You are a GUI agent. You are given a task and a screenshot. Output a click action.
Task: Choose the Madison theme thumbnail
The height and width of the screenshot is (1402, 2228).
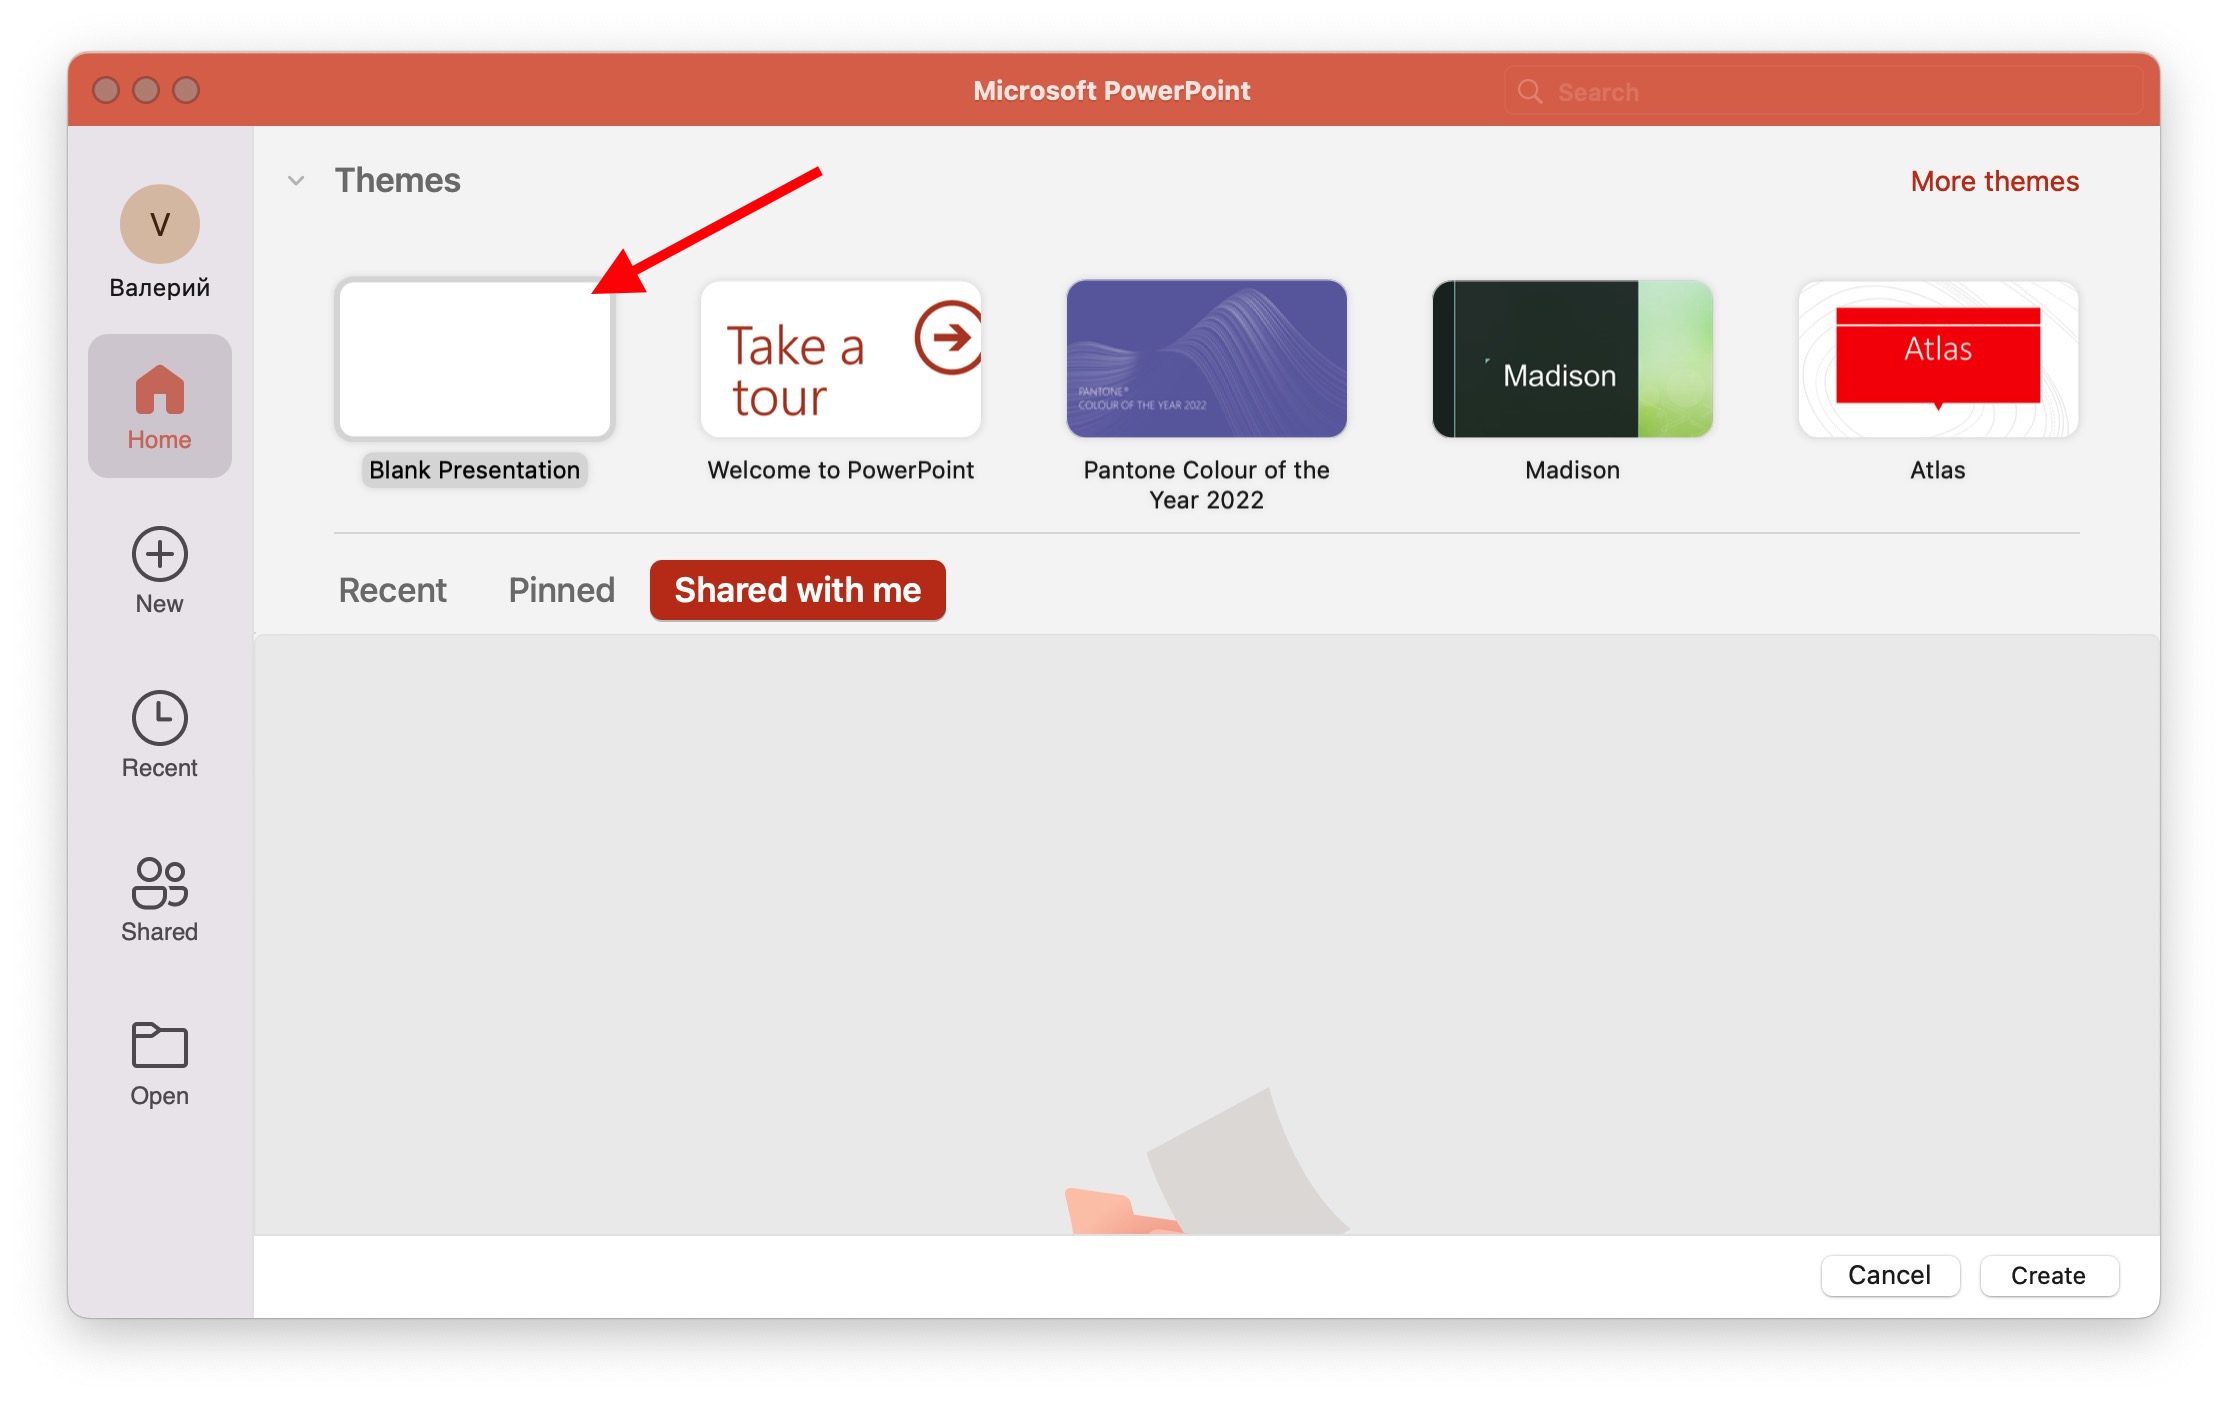coord(1573,359)
